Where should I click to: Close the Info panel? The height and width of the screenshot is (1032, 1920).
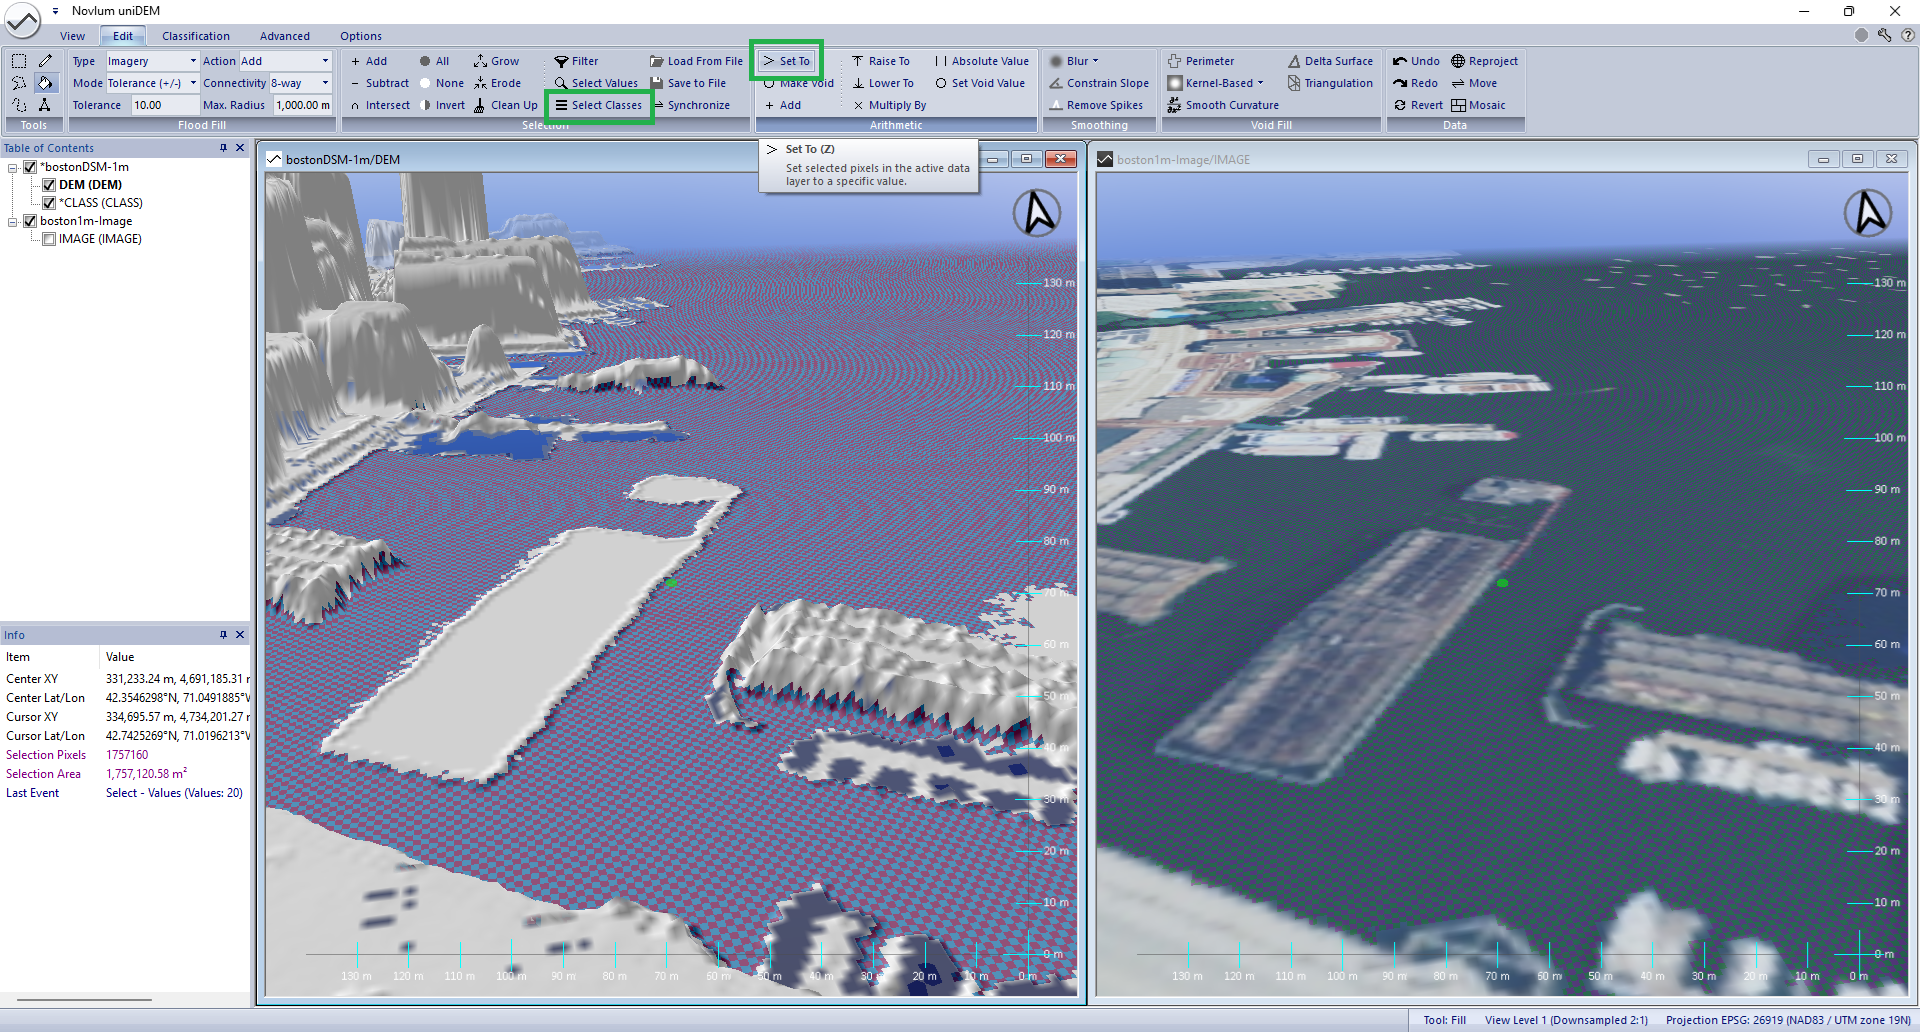[x=240, y=635]
